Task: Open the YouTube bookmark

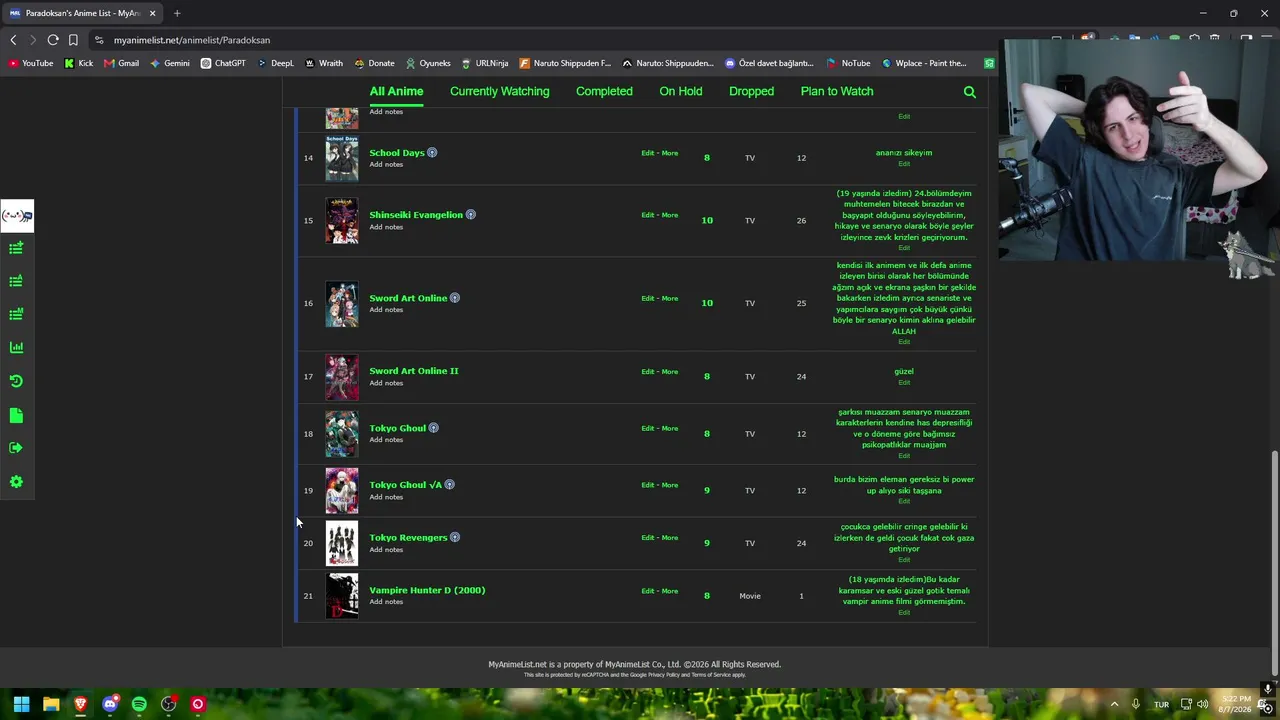Action: tap(30, 63)
